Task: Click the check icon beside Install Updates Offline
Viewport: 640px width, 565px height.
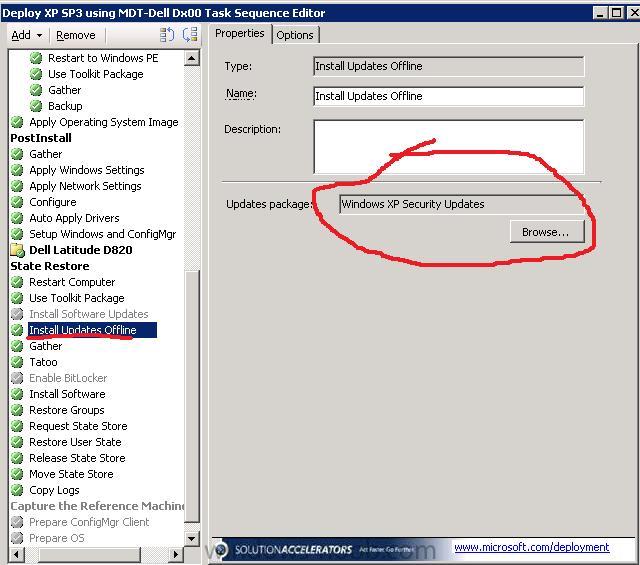Action: (17, 330)
